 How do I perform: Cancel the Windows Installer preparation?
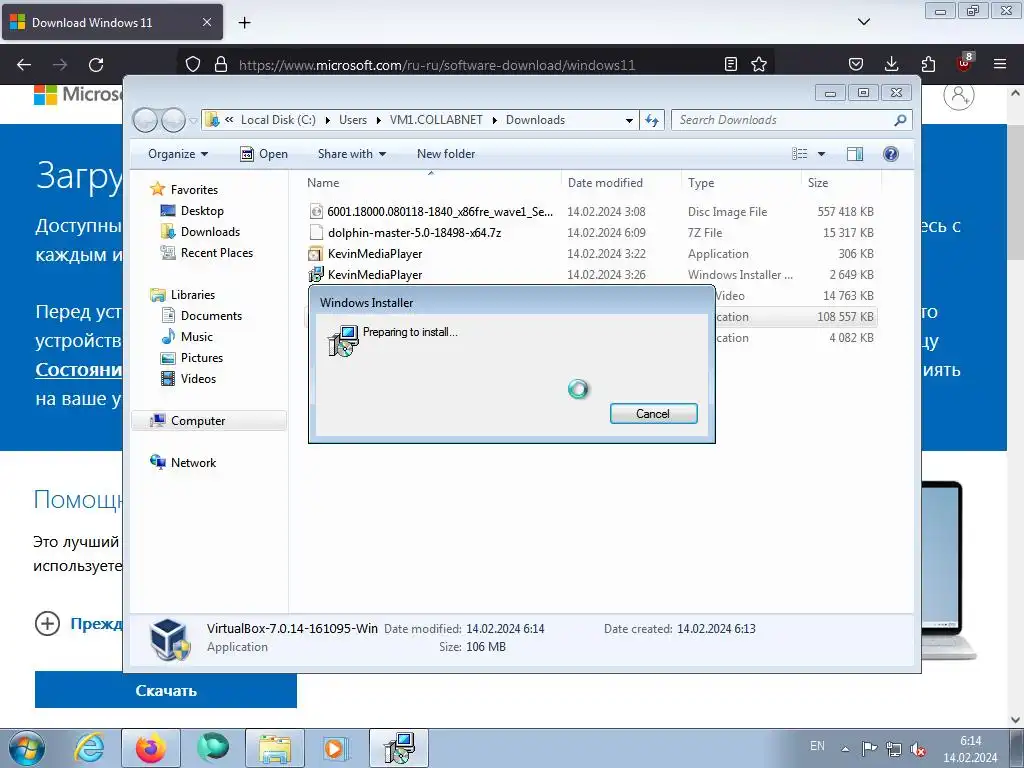(653, 413)
